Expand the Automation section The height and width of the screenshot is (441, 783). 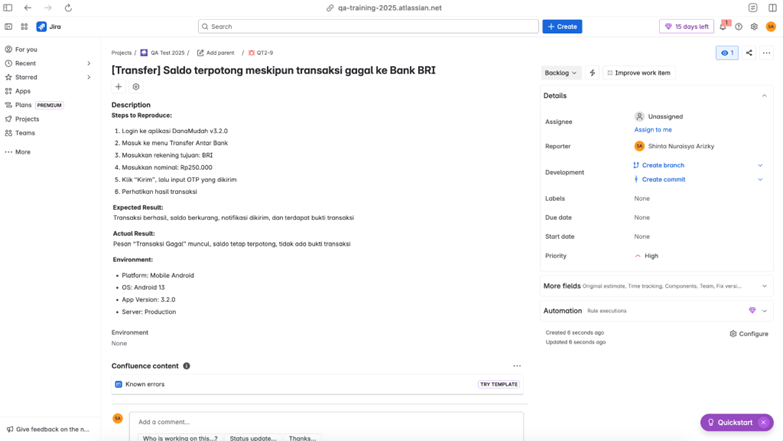pyautogui.click(x=764, y=310)
